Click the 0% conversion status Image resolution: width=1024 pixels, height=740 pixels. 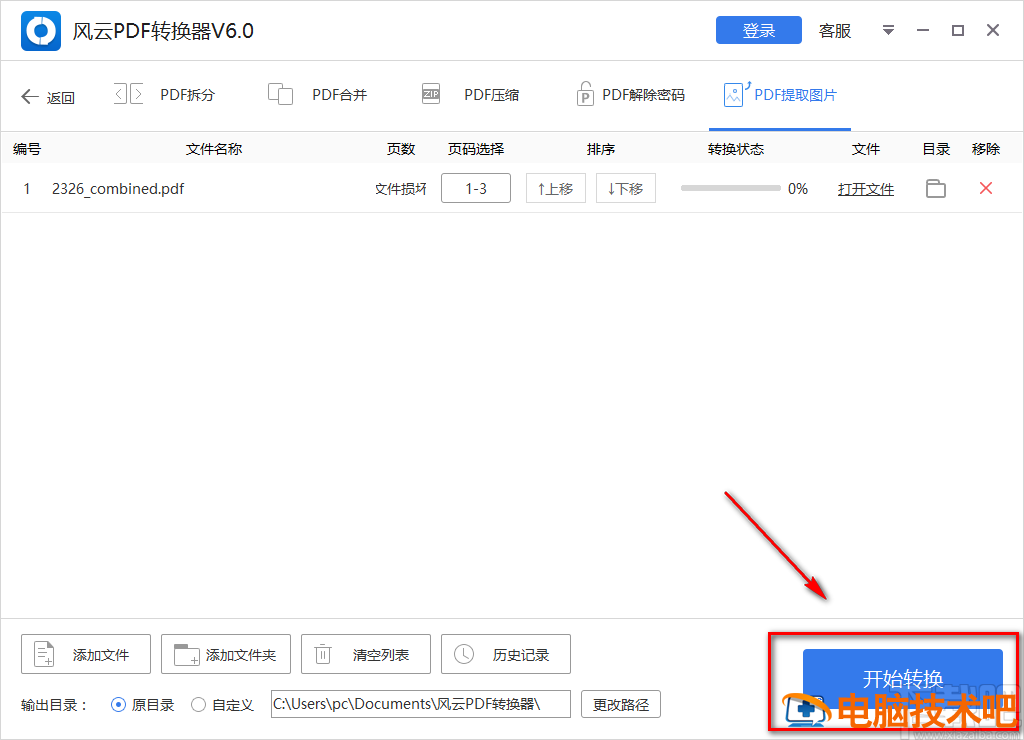[797, 189]
